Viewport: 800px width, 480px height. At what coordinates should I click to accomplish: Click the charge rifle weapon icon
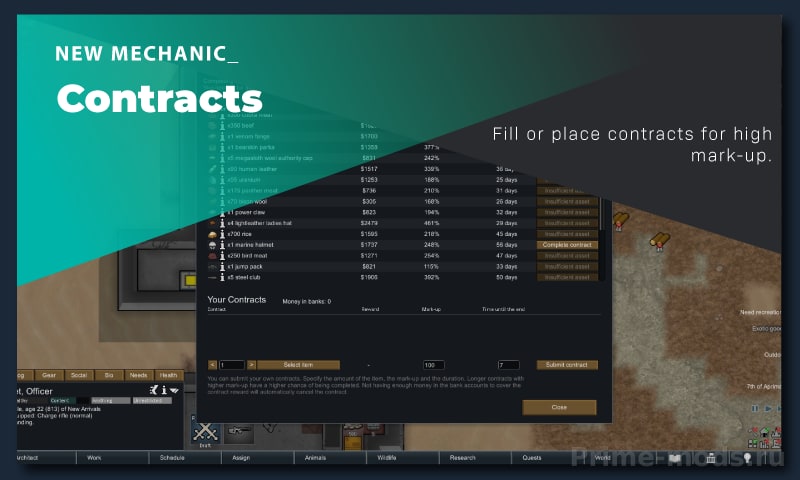[239, 432]
